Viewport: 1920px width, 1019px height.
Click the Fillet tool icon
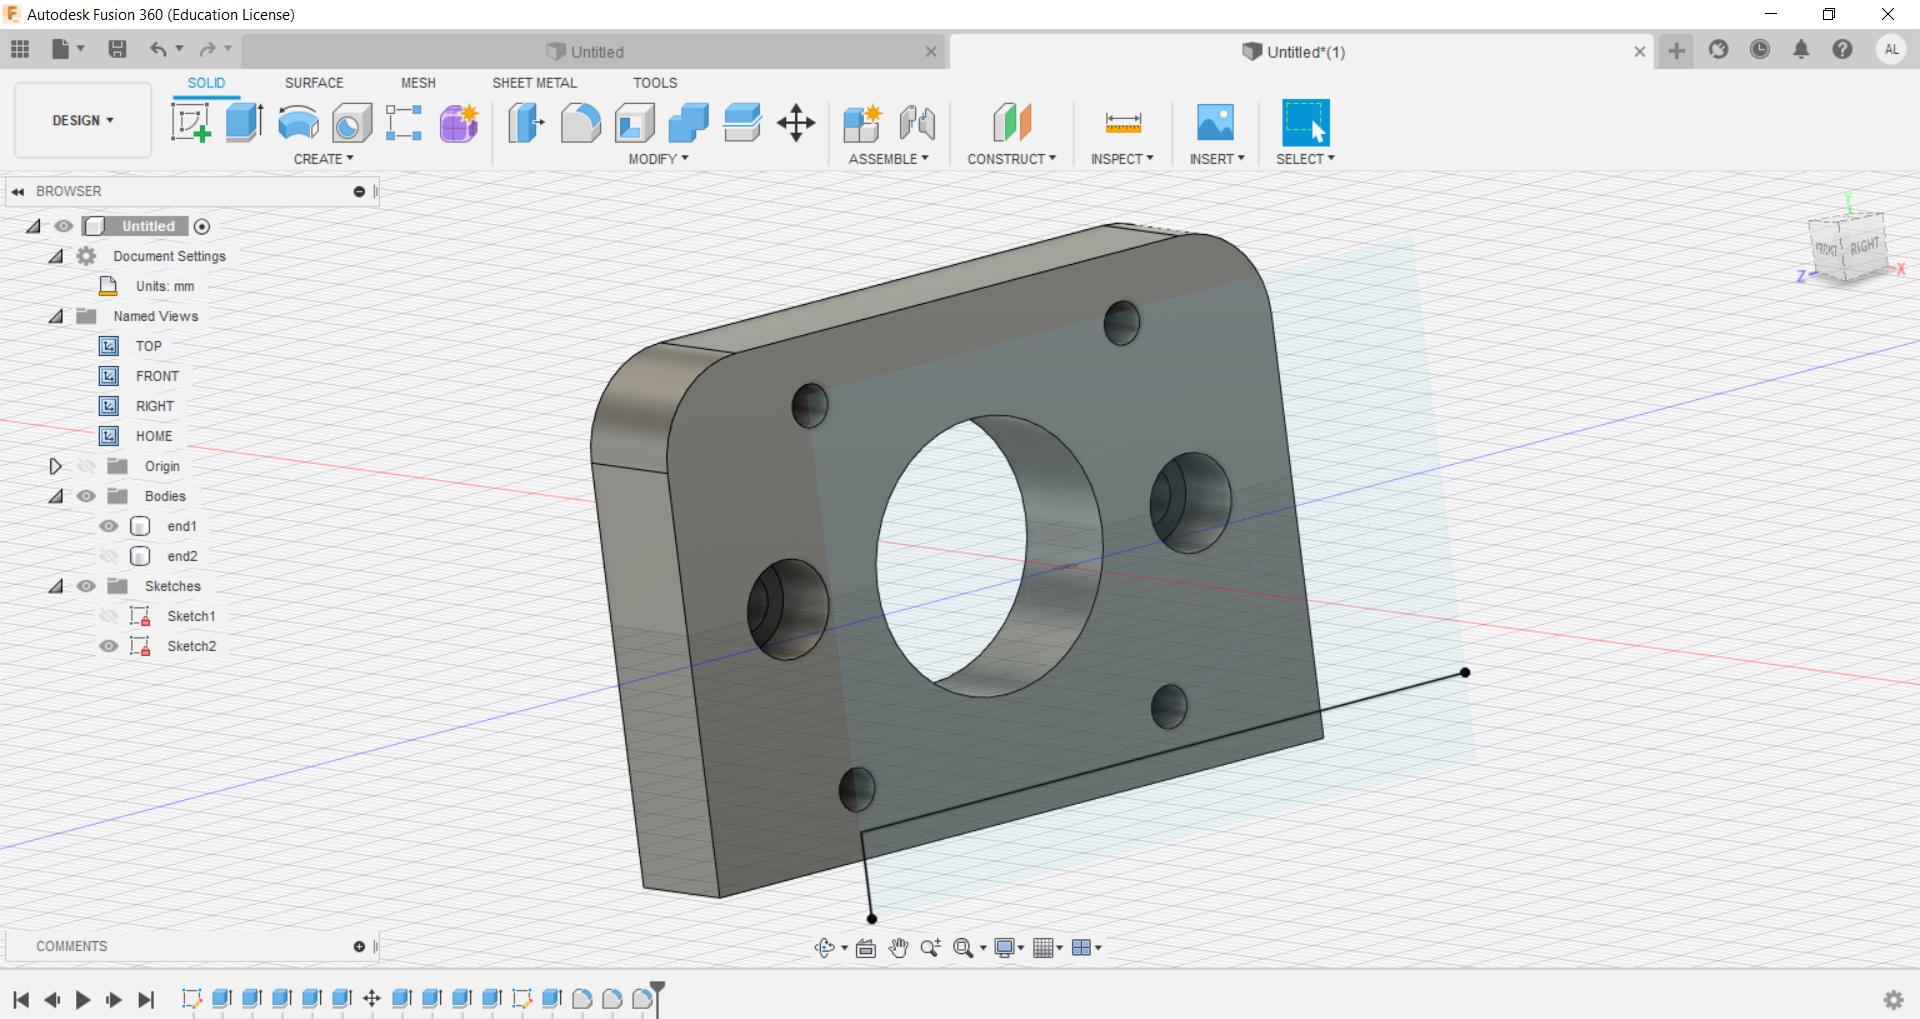pyautogui.click(x=581, y=123)
